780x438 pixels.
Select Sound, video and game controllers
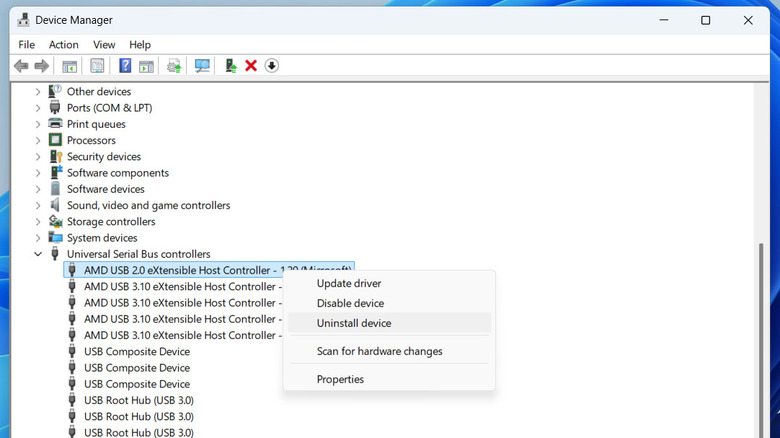point(148,206)
